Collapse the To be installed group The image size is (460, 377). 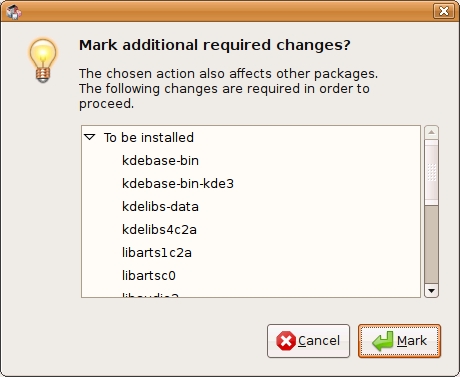point(90,137)
